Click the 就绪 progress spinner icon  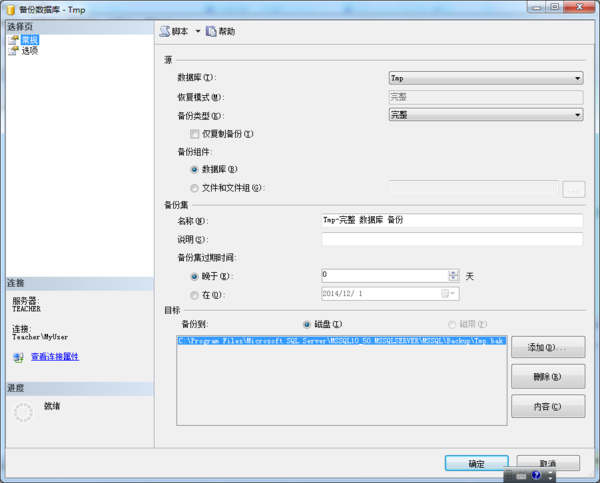(23, 412)
